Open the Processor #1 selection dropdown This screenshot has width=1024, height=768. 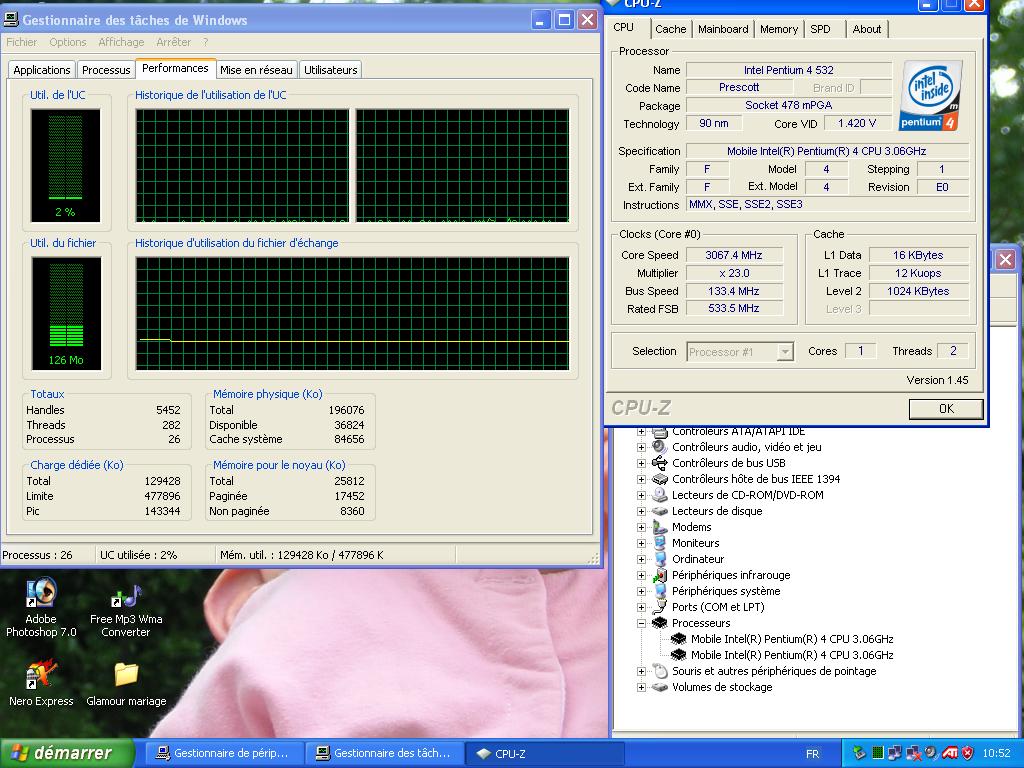click(785, 352)
